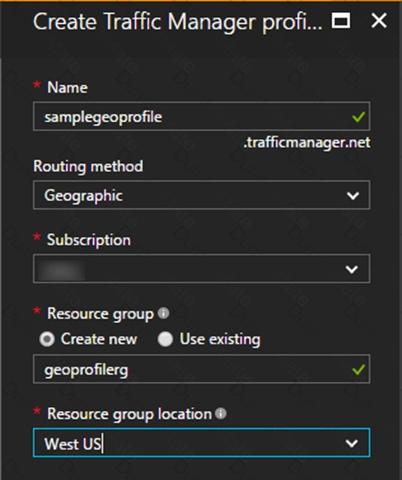Click the samplegeoprofile Name input field
This screenshot has height=480, width=402.
(201, 116)
